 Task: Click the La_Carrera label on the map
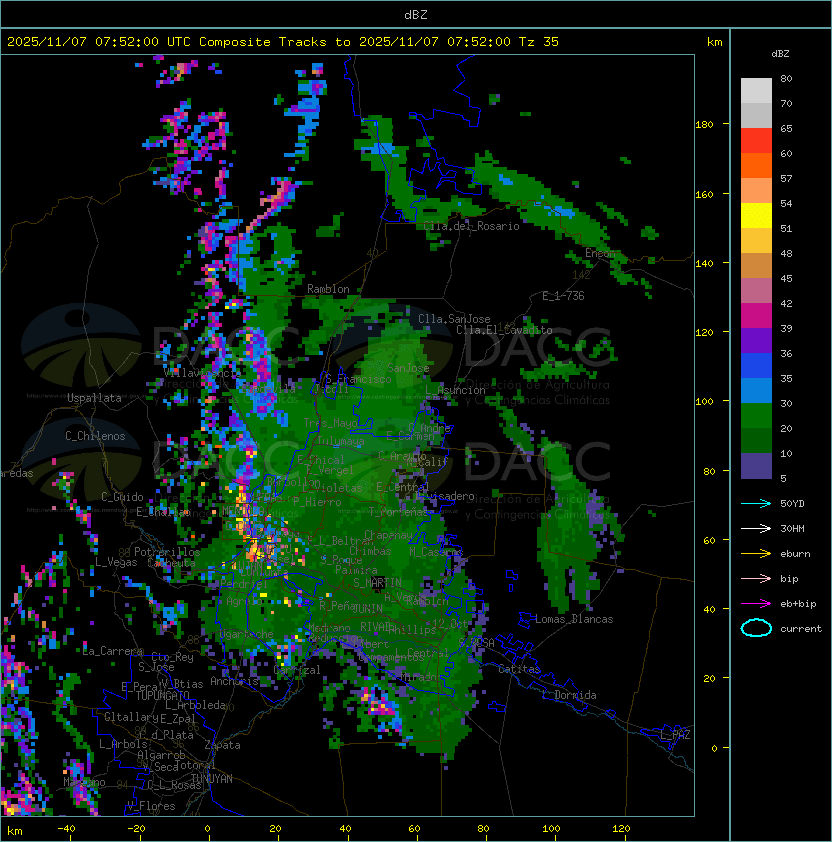(x=113, y=651)
